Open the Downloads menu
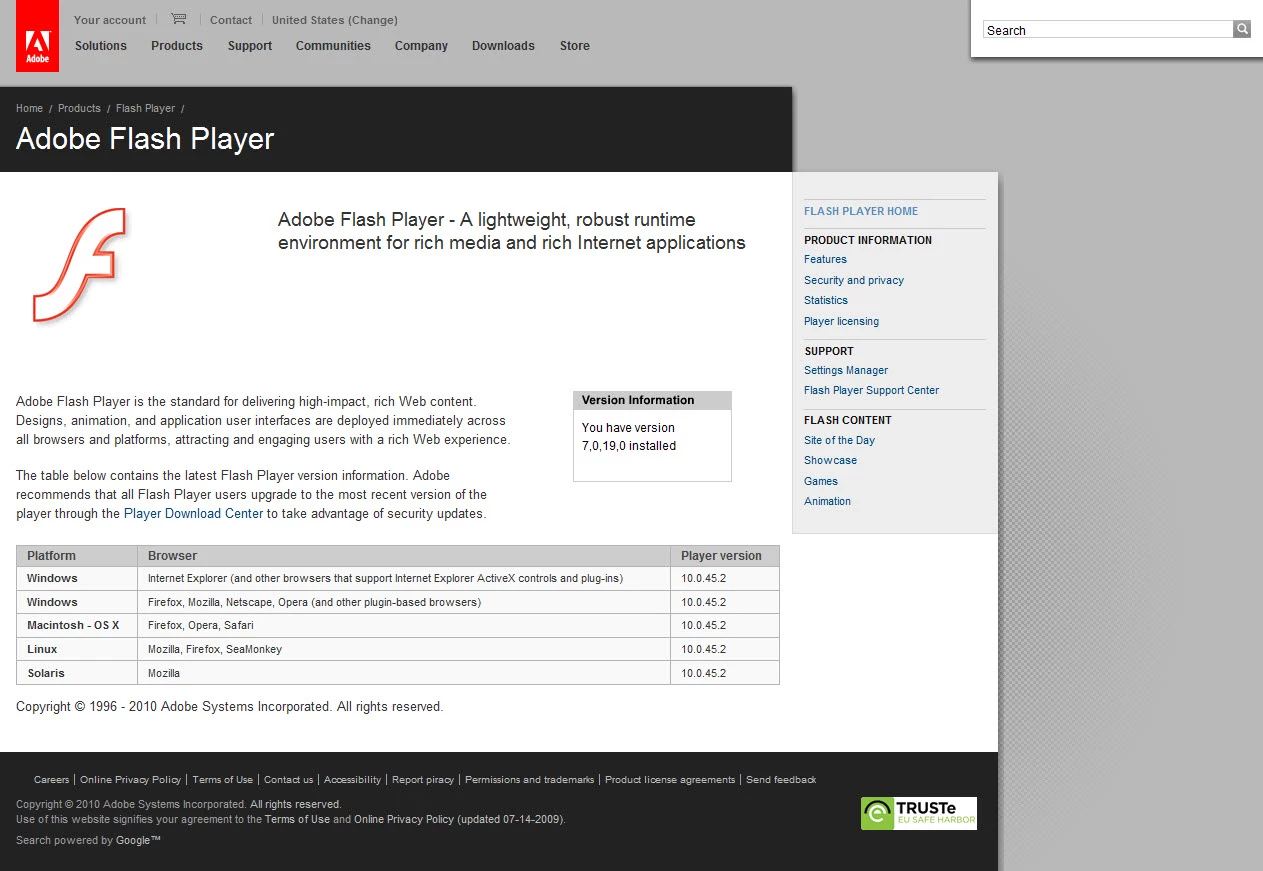 tap(503, 46)
